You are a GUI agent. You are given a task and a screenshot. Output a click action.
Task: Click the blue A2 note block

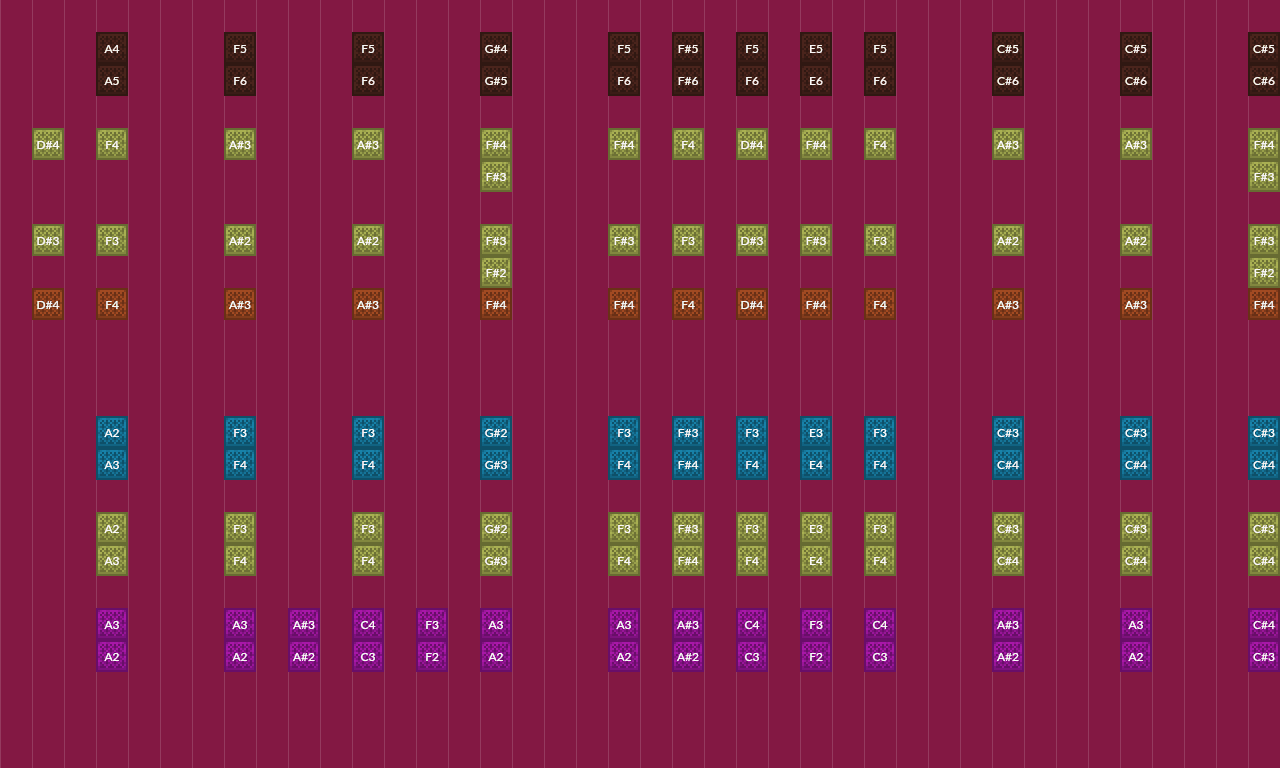click(x=112, y=433)
